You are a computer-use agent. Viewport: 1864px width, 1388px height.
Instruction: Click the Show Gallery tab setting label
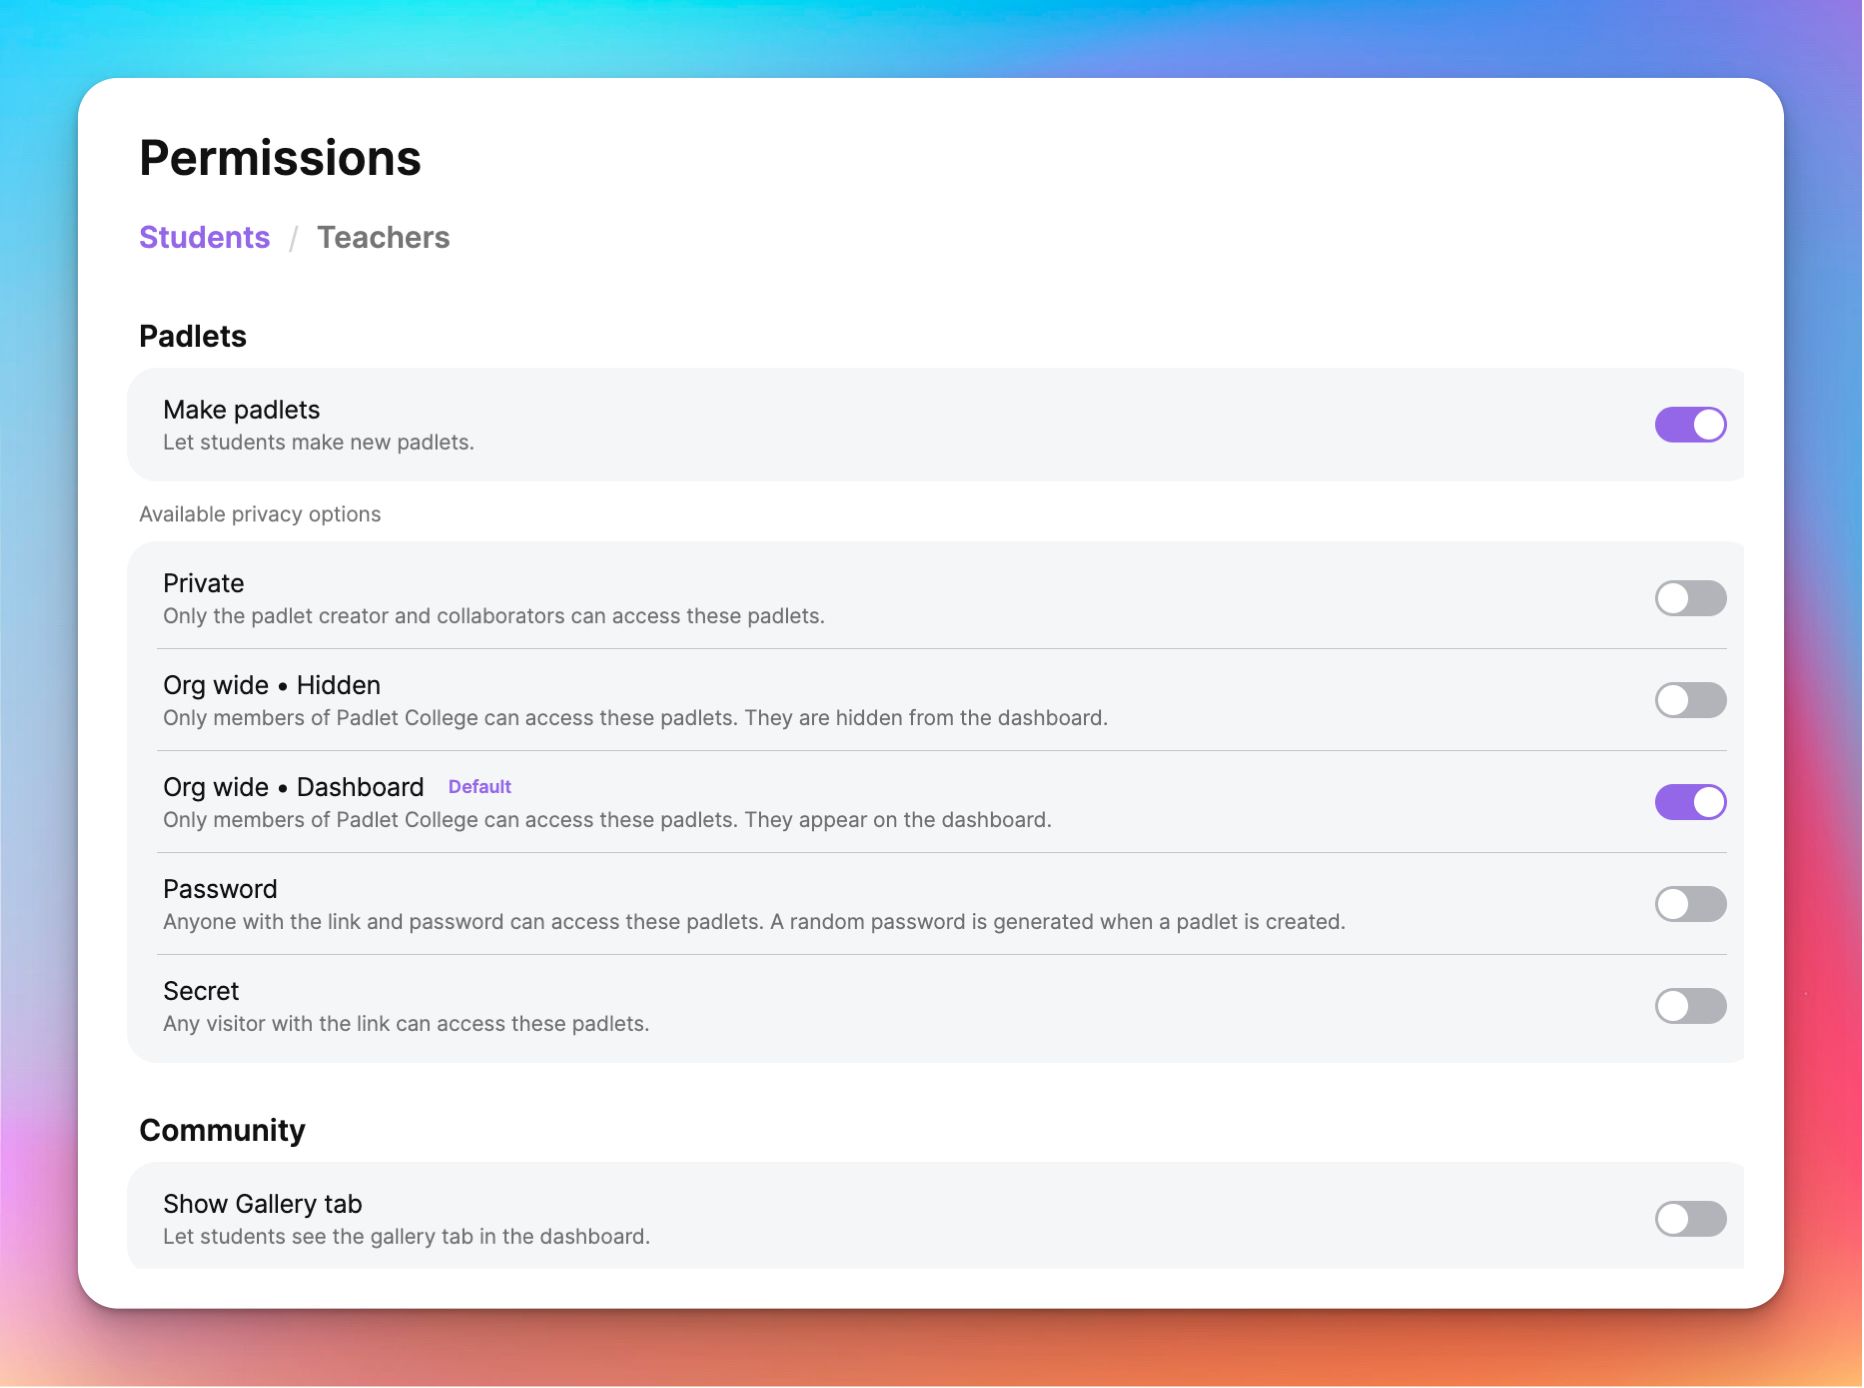[x=263, y=1204]
